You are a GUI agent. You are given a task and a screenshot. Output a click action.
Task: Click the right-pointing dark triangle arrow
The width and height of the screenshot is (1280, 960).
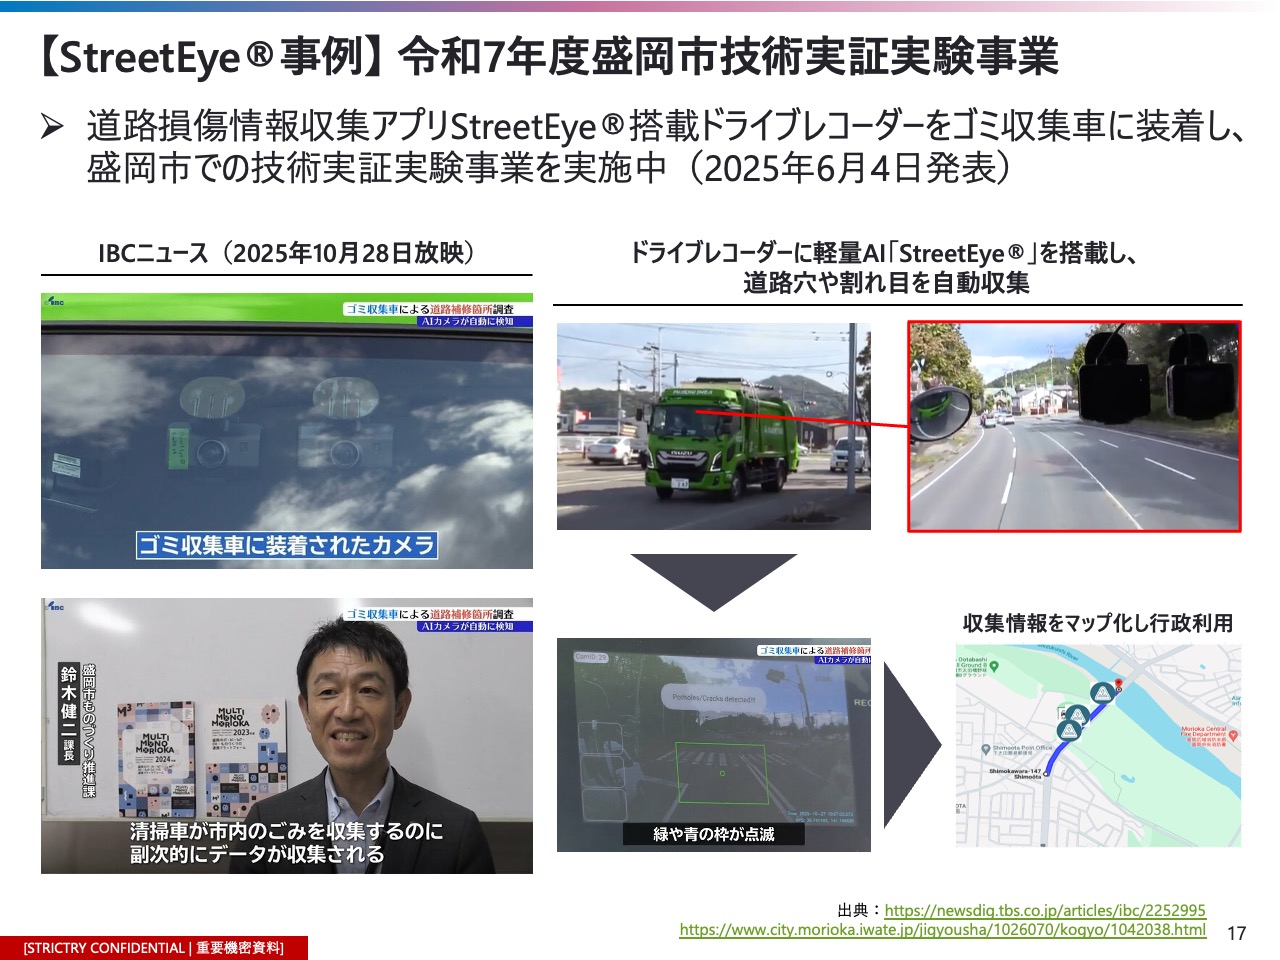pos(911,744)
